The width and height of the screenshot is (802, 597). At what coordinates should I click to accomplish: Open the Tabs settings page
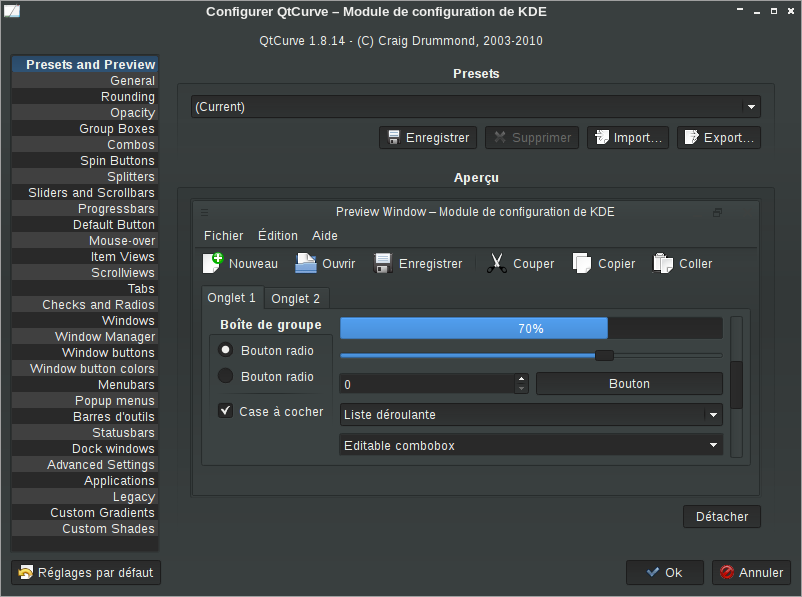pos(85,289)
